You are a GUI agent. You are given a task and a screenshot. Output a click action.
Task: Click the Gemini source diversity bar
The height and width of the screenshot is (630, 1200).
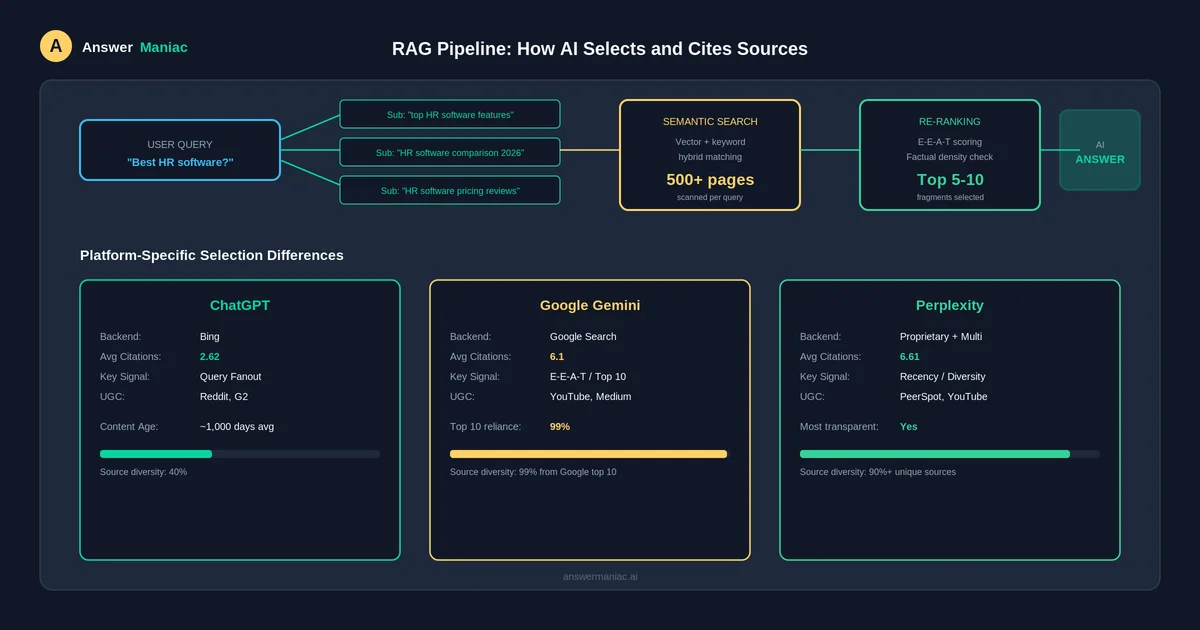tap(590, 454)
